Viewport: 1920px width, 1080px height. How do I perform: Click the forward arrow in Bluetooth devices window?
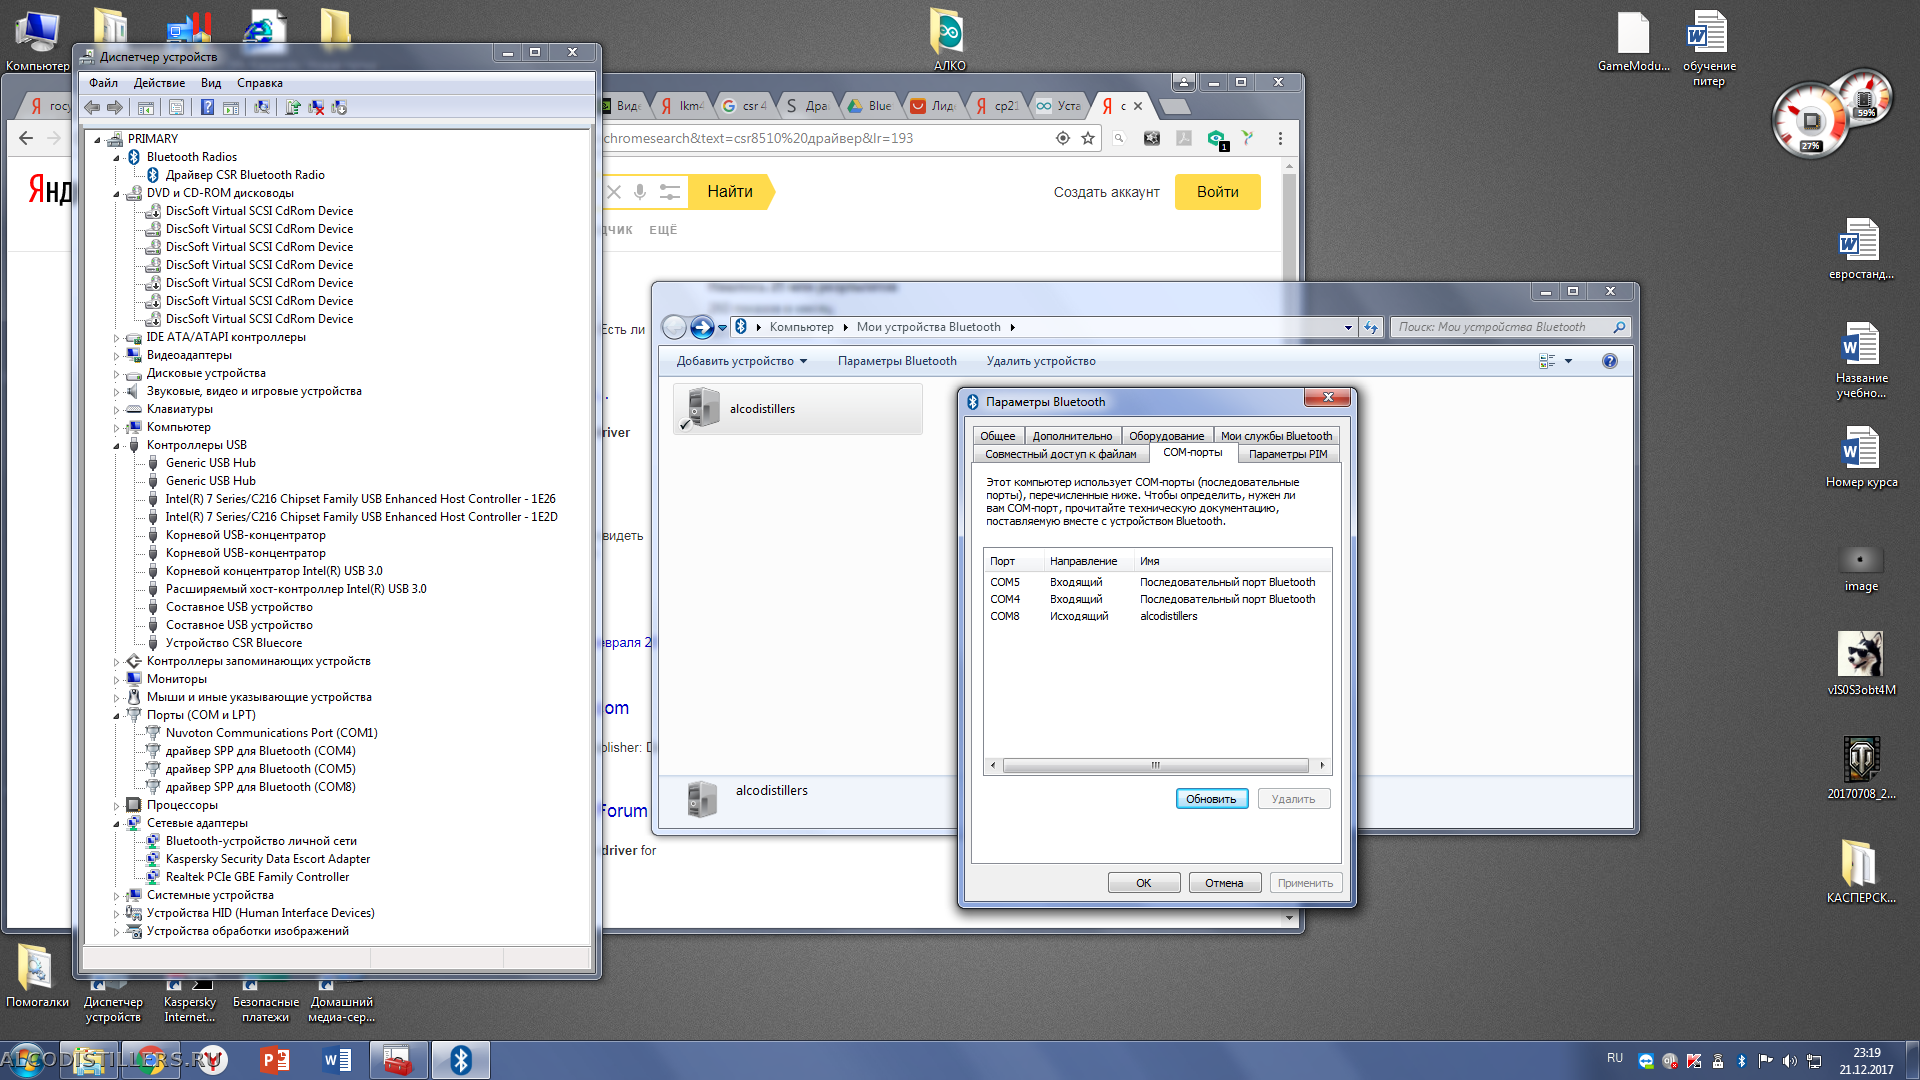click(702, 327)
